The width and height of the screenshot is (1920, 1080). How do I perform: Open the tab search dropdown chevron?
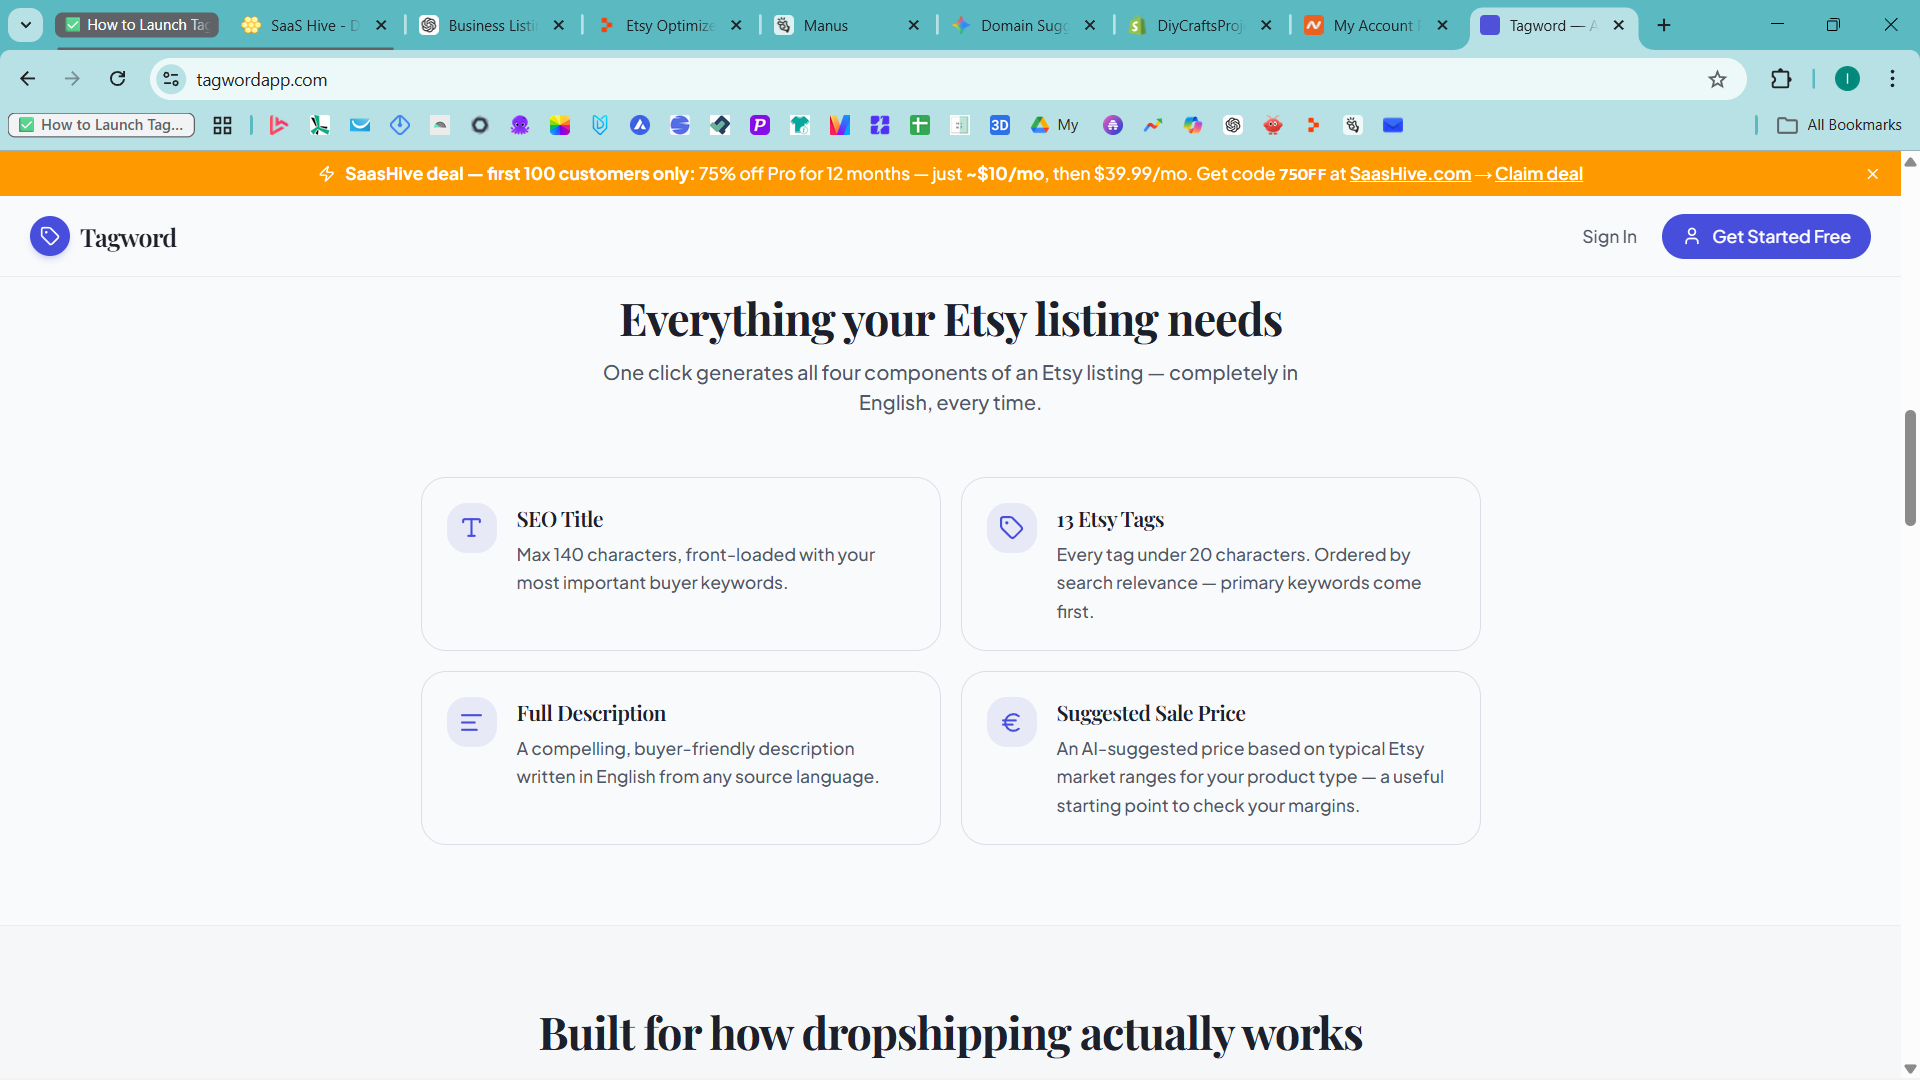26,25
